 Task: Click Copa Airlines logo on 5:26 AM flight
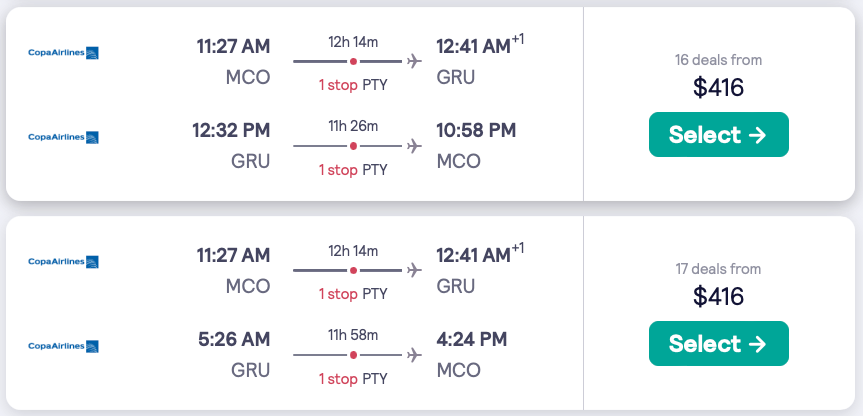[63, 346]
